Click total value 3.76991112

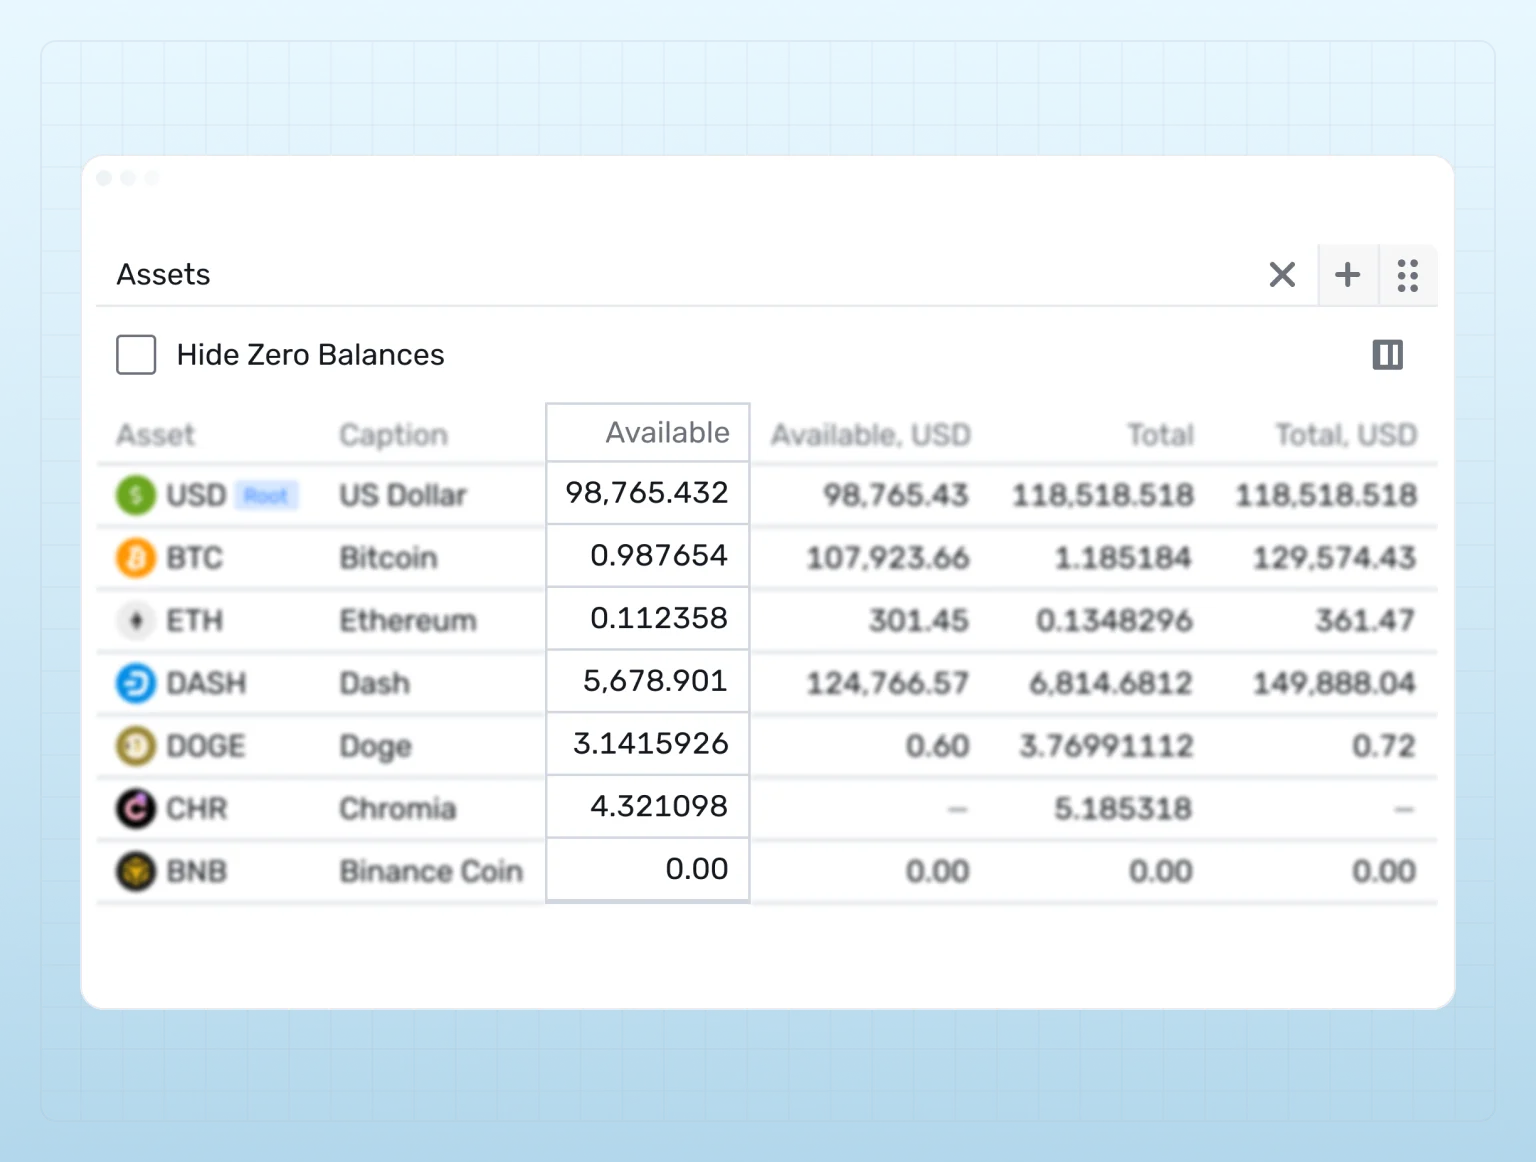click(1106, 746)
